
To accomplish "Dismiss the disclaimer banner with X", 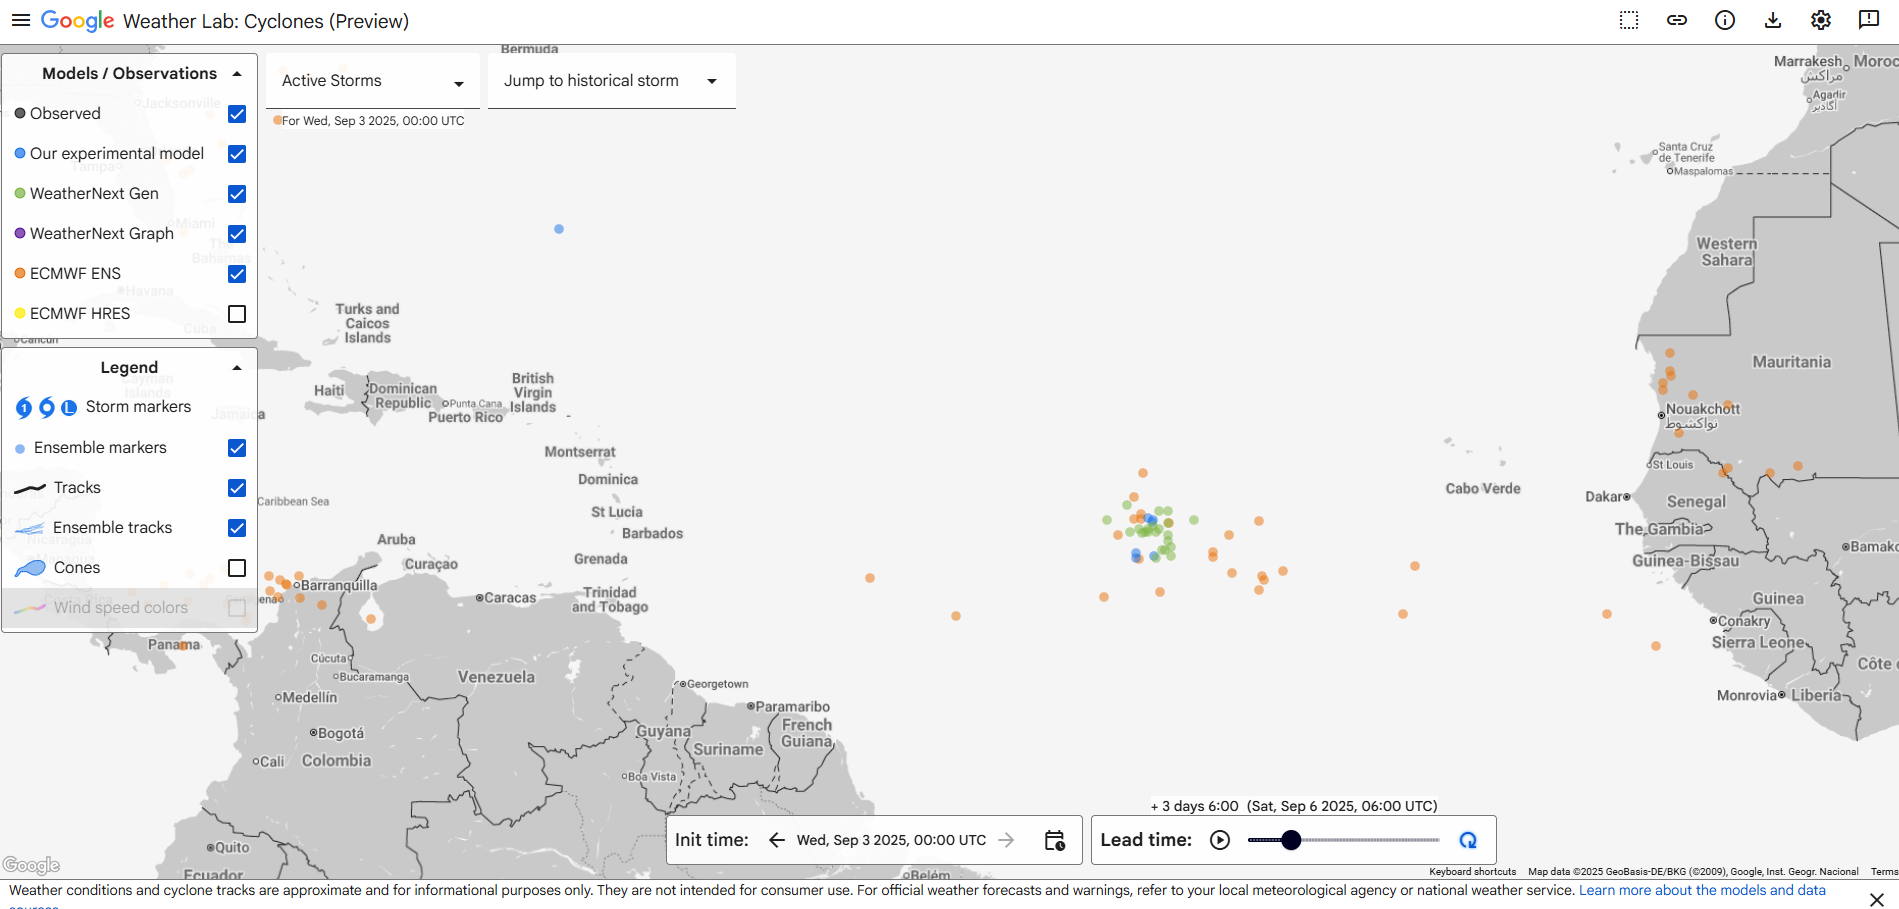I will pyautogui.click(x=1877, y=900).
